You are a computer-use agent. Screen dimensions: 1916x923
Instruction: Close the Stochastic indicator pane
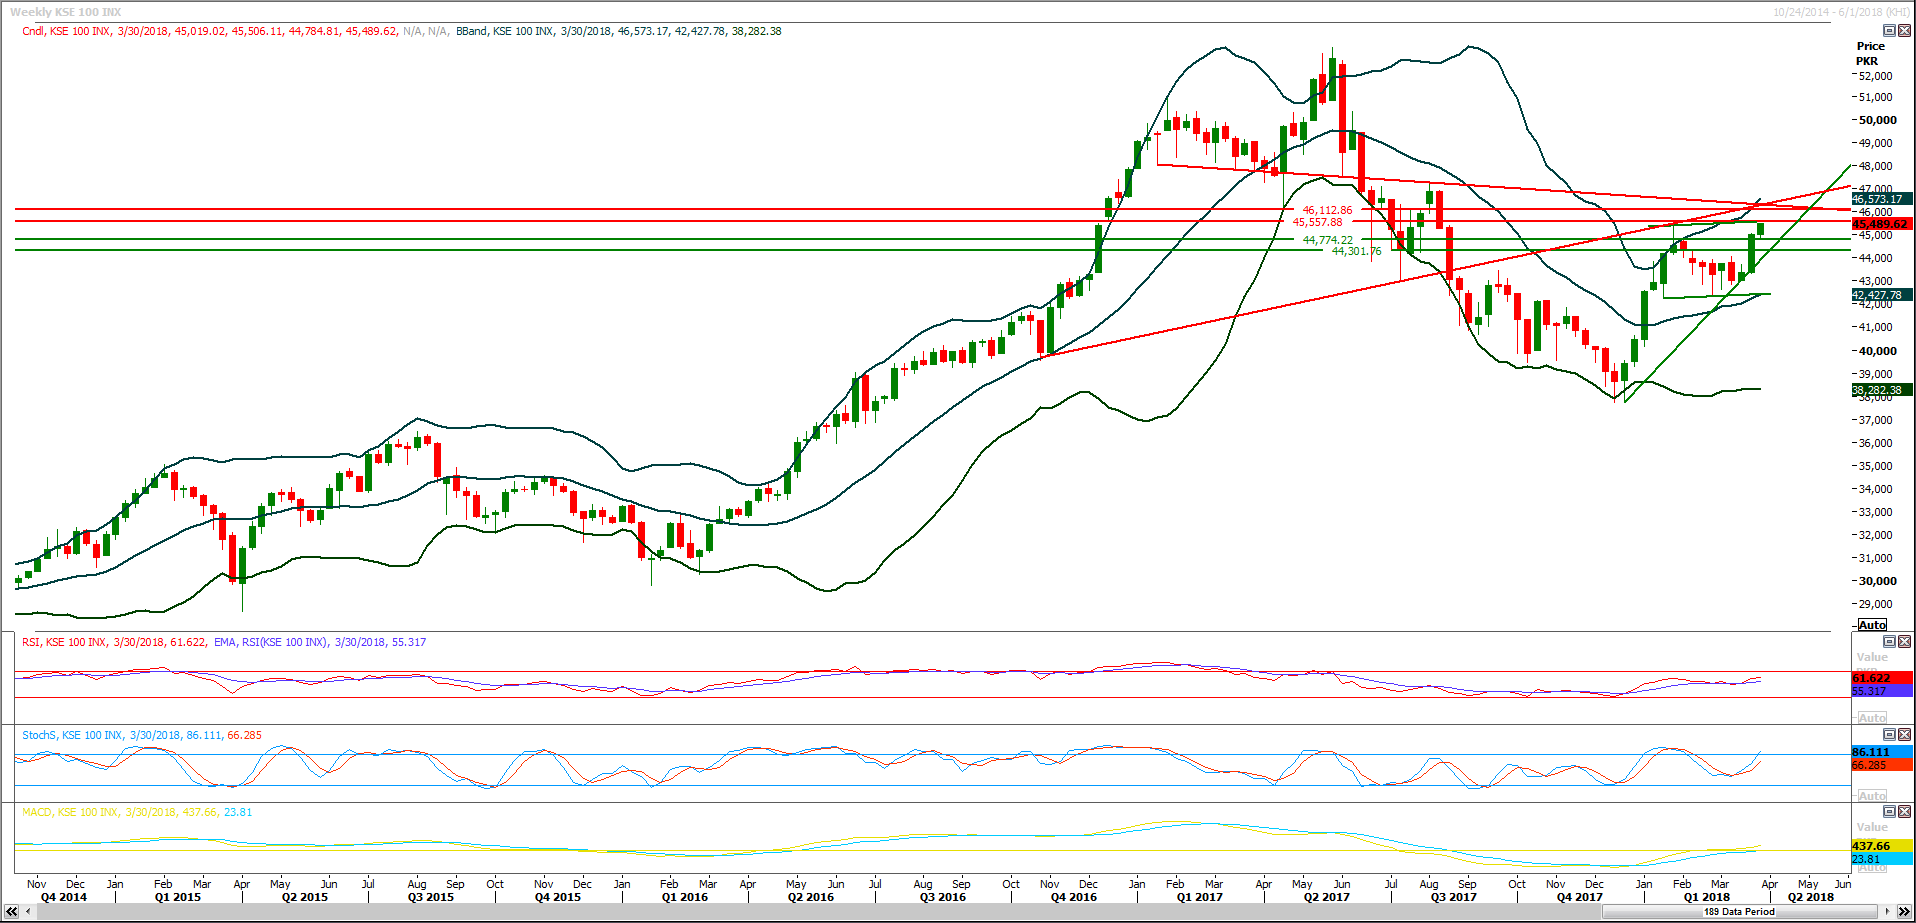point(1904,735)
